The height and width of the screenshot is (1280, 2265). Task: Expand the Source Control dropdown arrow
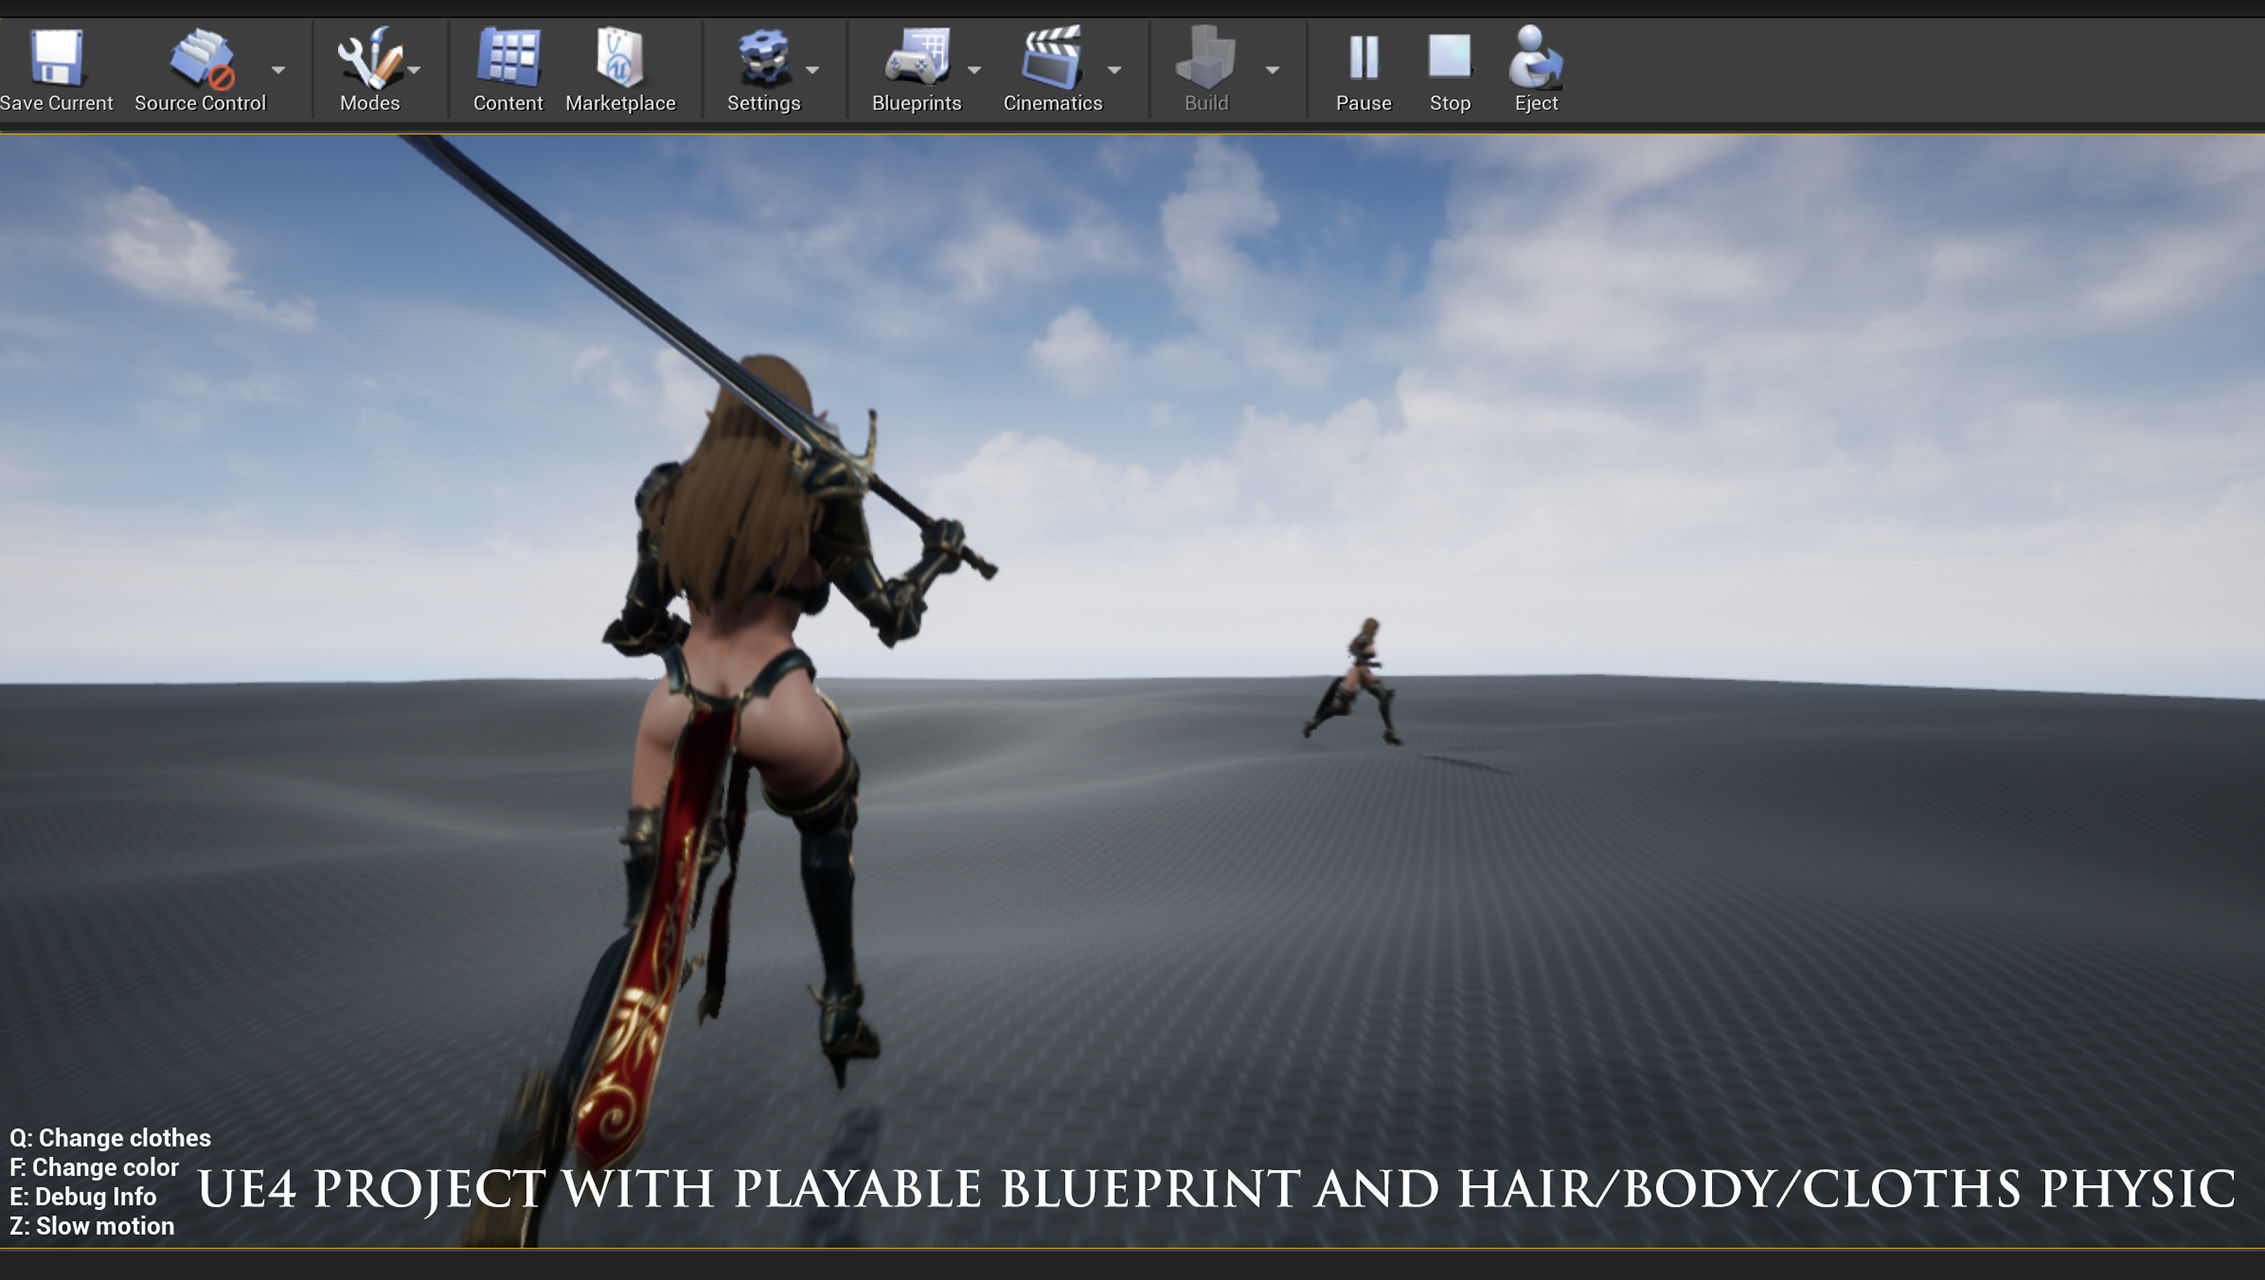pyautogui.click(x=278, y=70)
